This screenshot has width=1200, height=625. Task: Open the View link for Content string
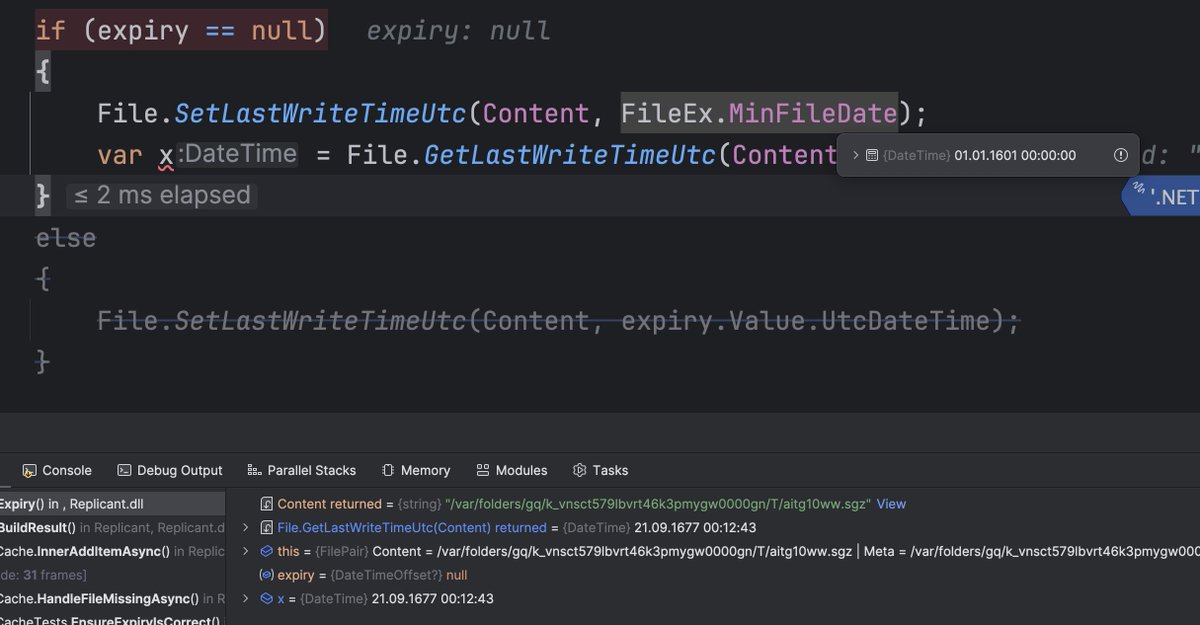890,504
